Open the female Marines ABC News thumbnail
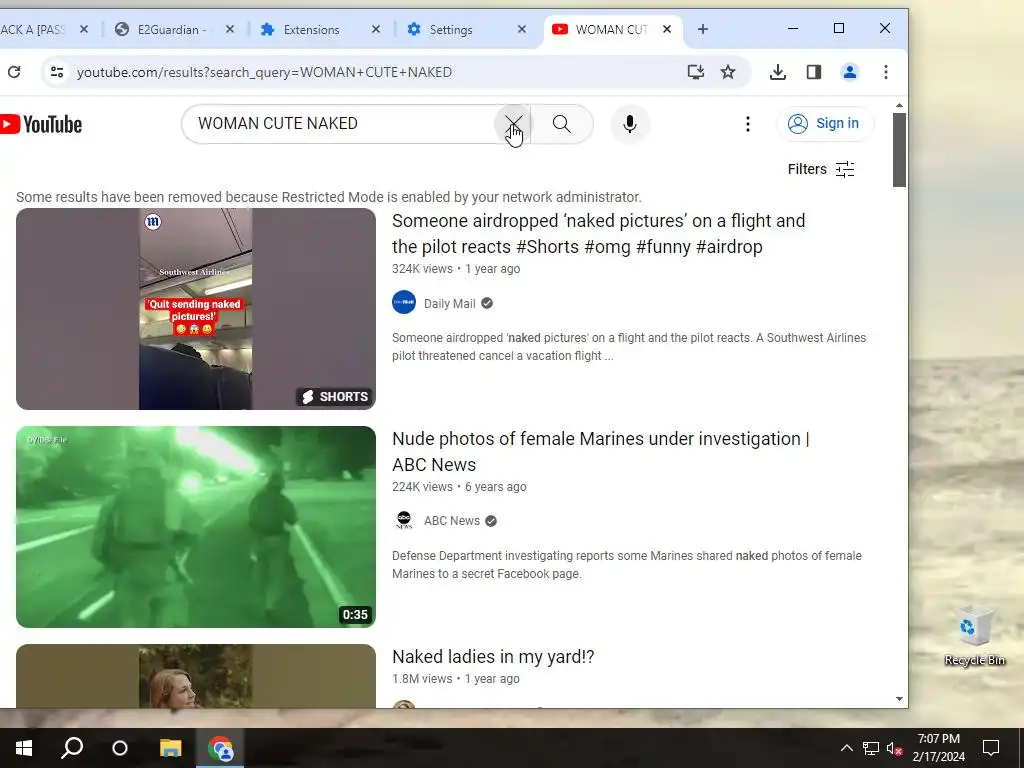The width and height of the screenshot is (1024, 768). (196, 527)
